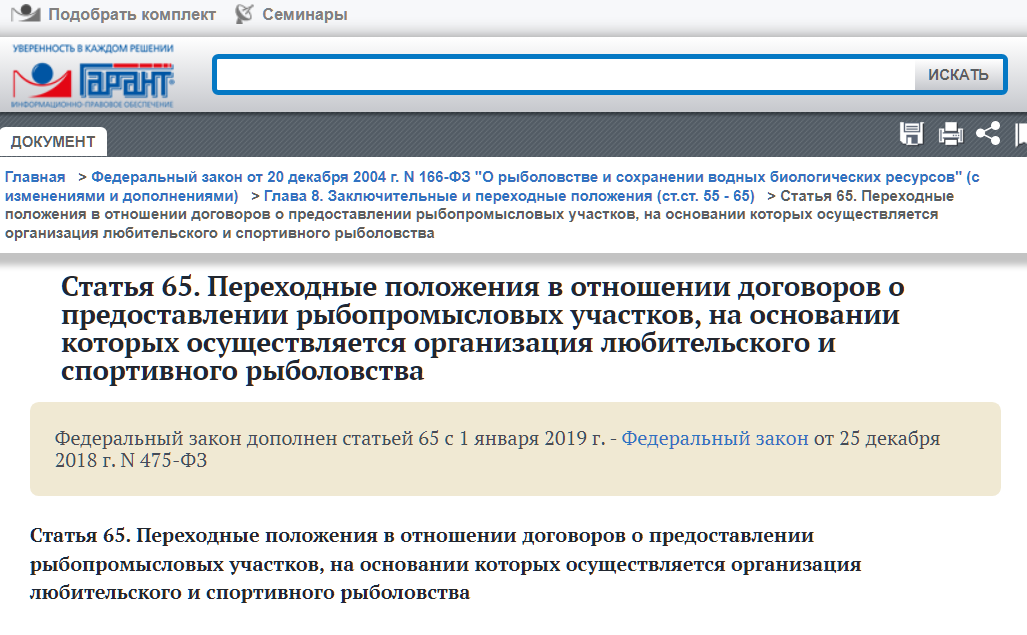
Task: Click the large 'Статья 65' heading title
Action: point(483,329)
